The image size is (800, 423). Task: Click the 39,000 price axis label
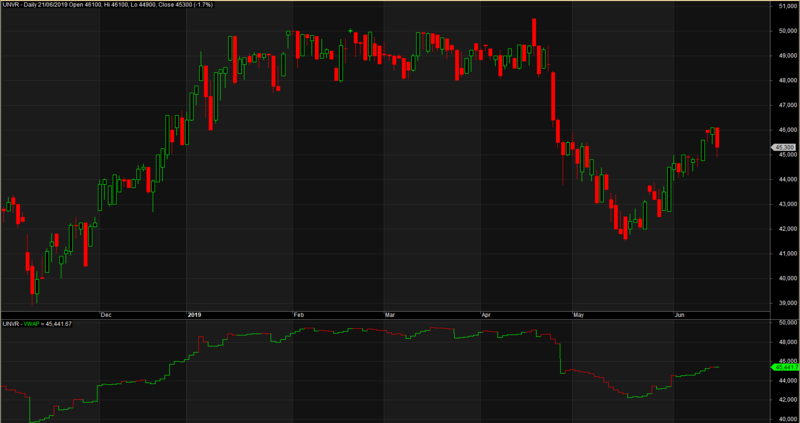click(789, 303)
